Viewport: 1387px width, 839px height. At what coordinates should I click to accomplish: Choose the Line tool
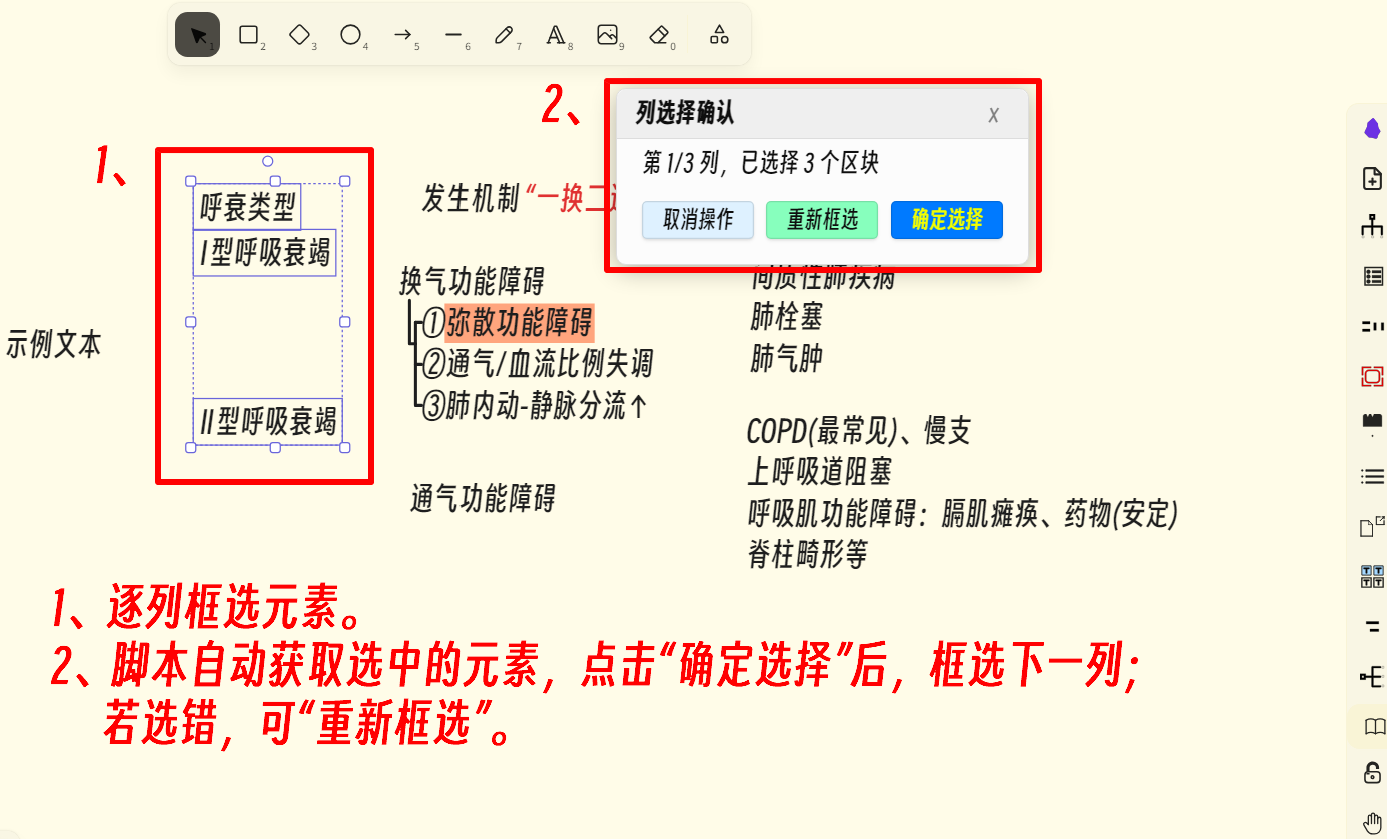(x=453, y=35)
